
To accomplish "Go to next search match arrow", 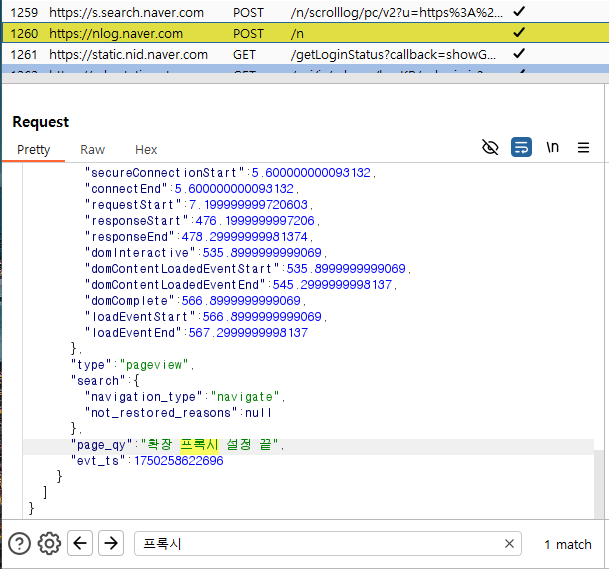I will 111,543.
